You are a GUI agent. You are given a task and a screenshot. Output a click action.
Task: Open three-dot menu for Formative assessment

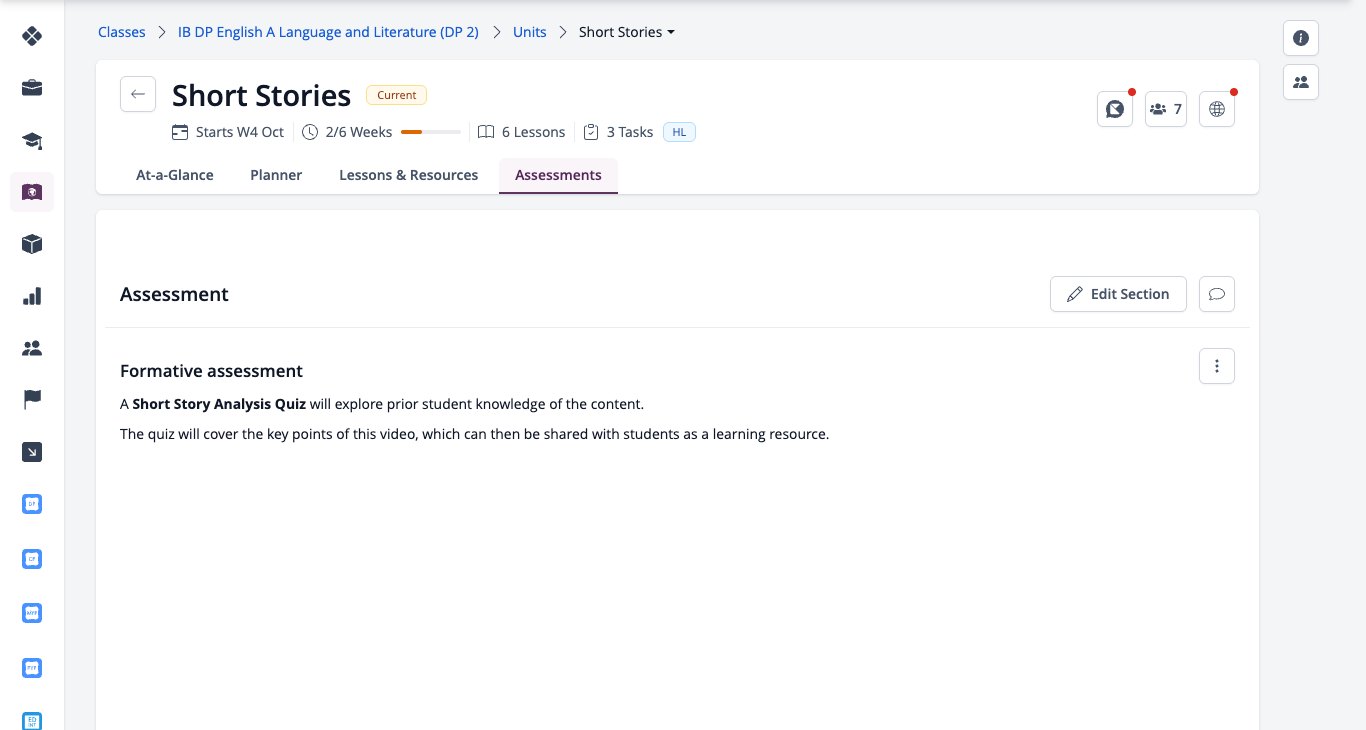(1217, 366)
